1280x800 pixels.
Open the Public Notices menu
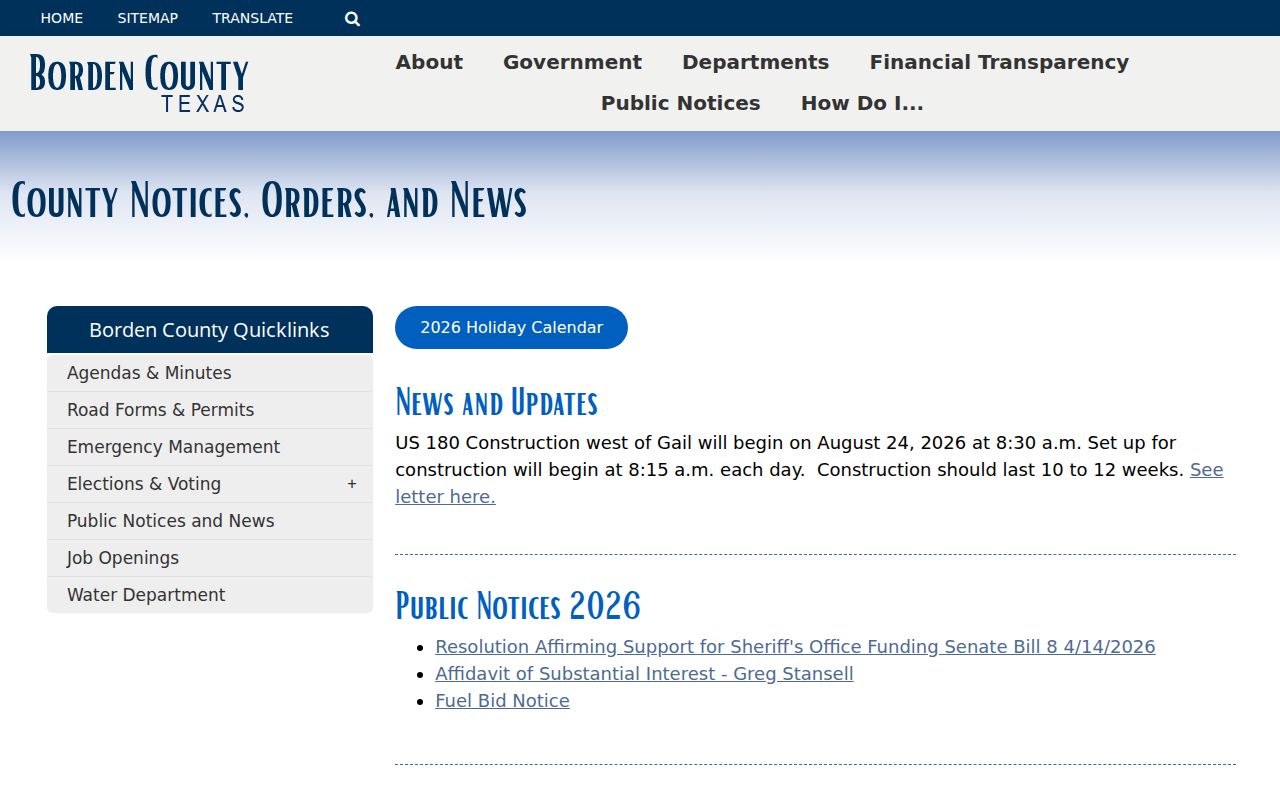(681, 103)
